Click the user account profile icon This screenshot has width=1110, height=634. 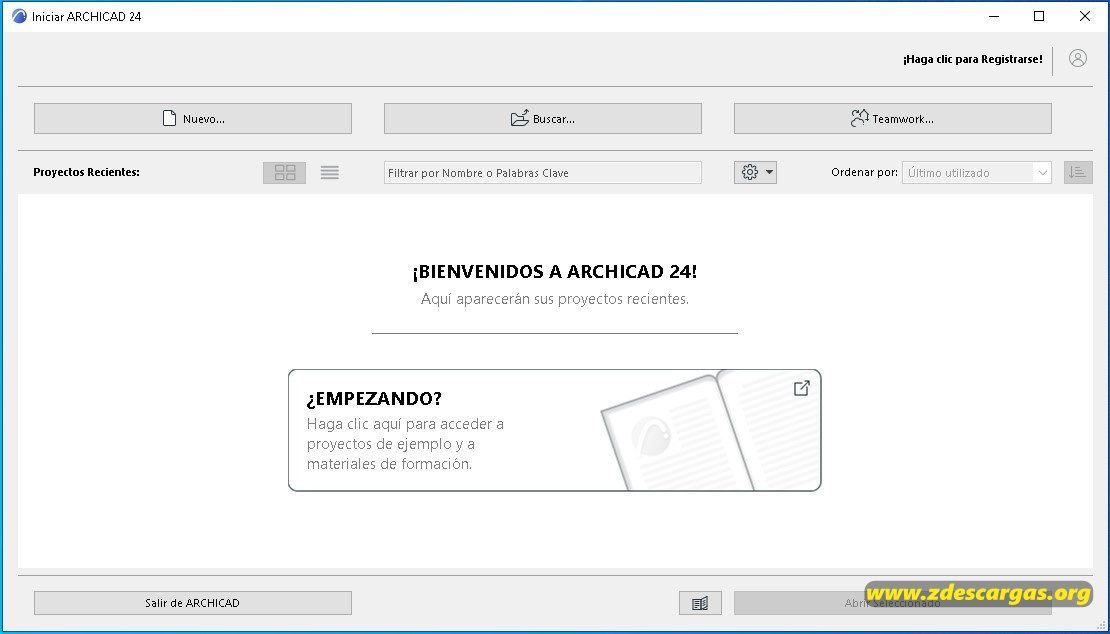pos(1077,59)
